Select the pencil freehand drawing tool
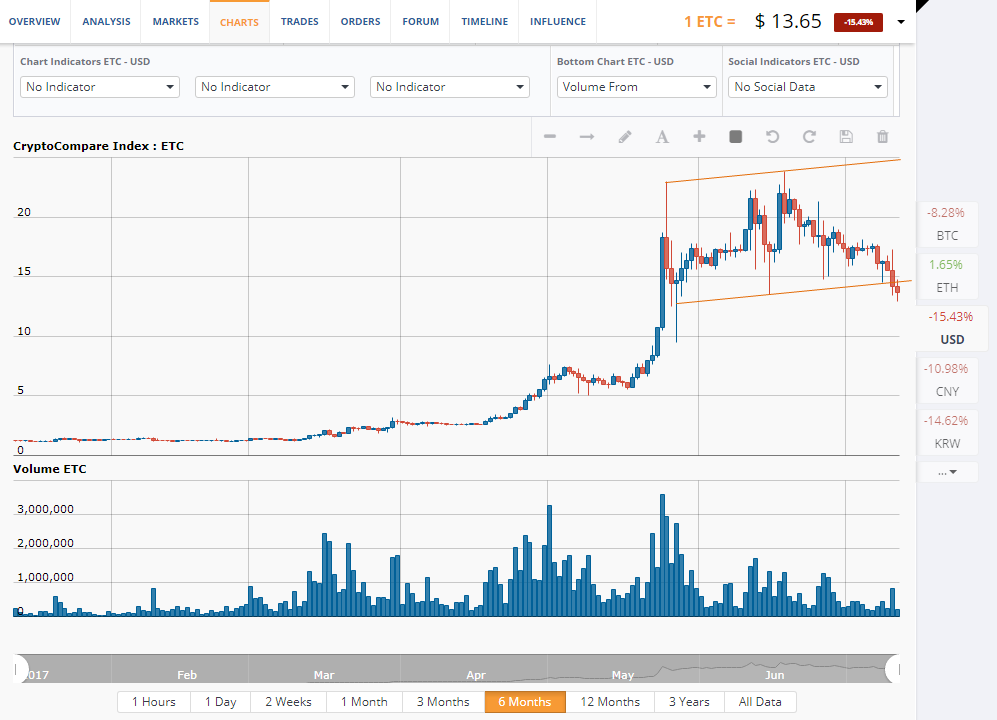This screenshot has height=720, width=997. (625, 137)
